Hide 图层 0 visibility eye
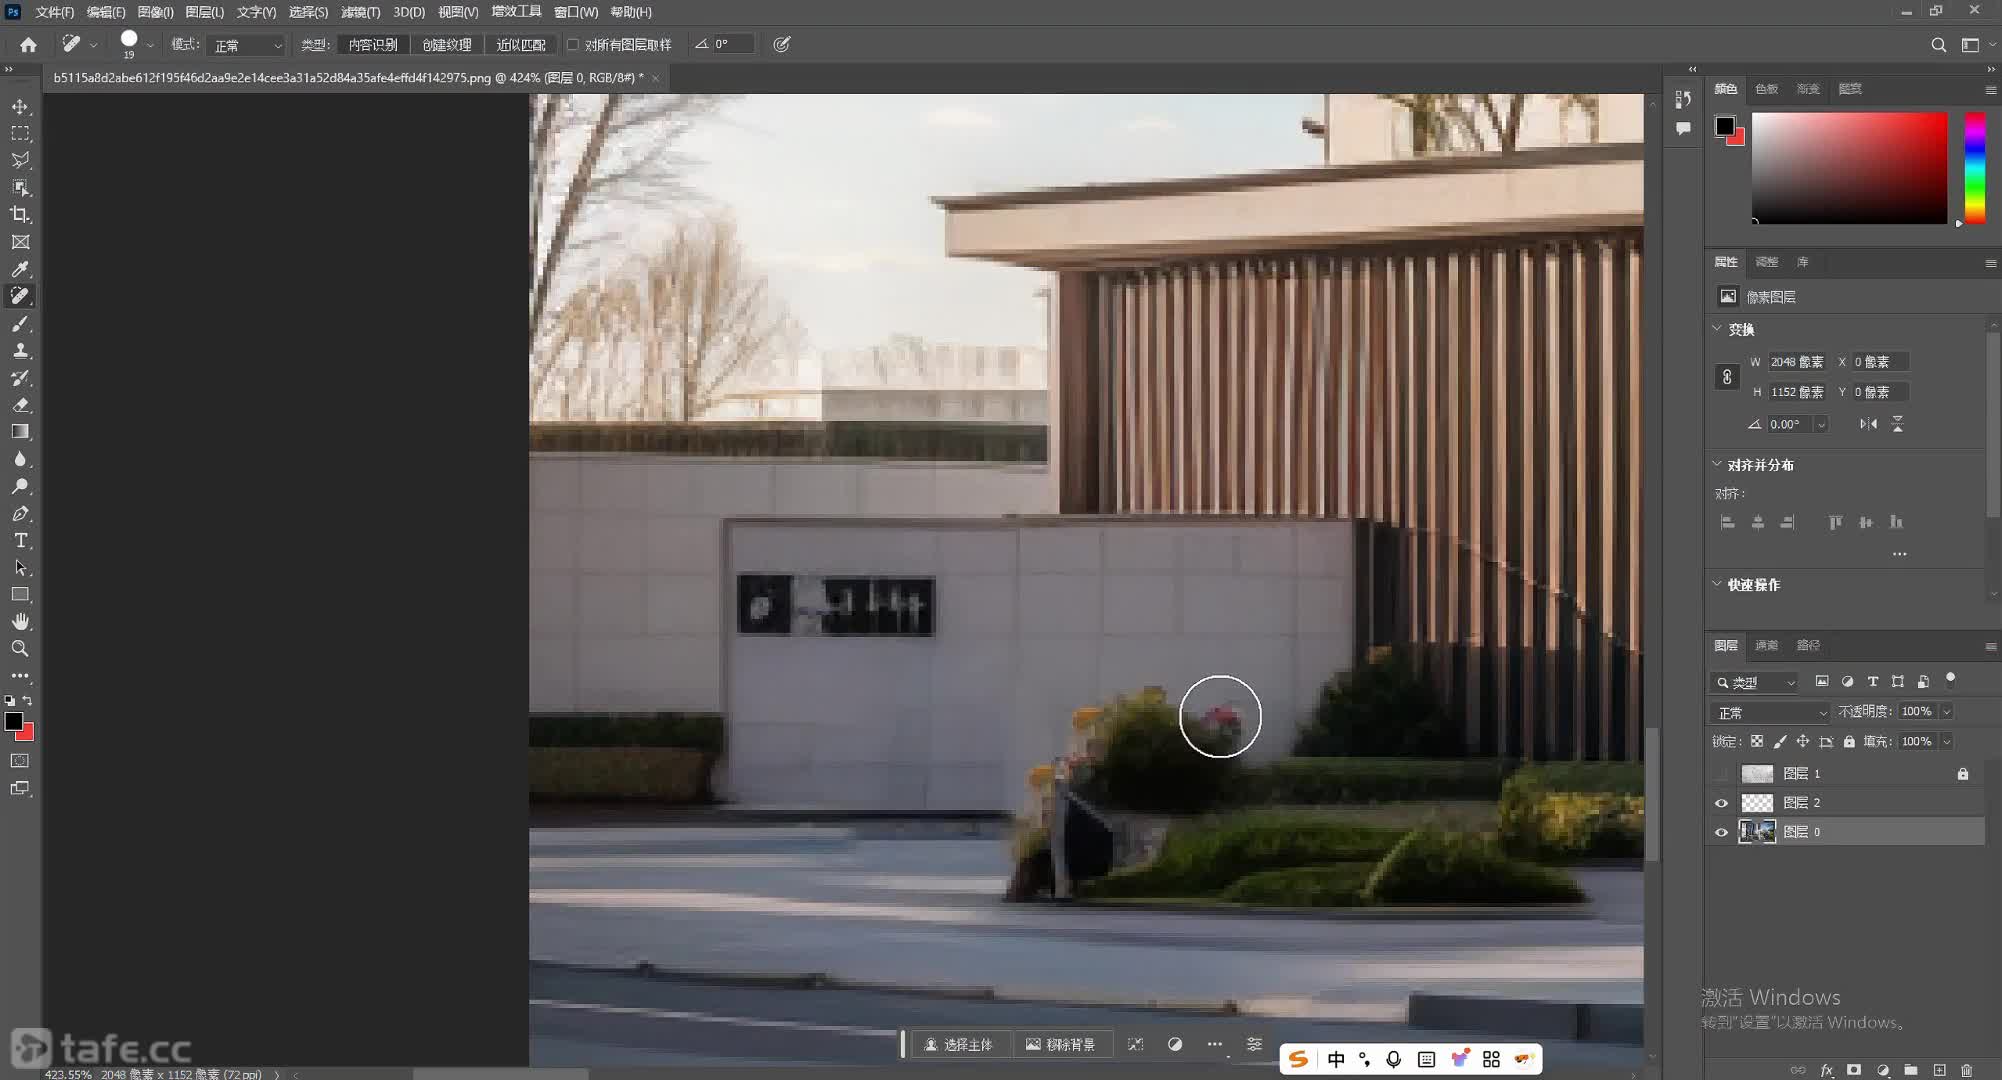Viewport: 2002px width, 1080px height. click(x=1721, y=832)
